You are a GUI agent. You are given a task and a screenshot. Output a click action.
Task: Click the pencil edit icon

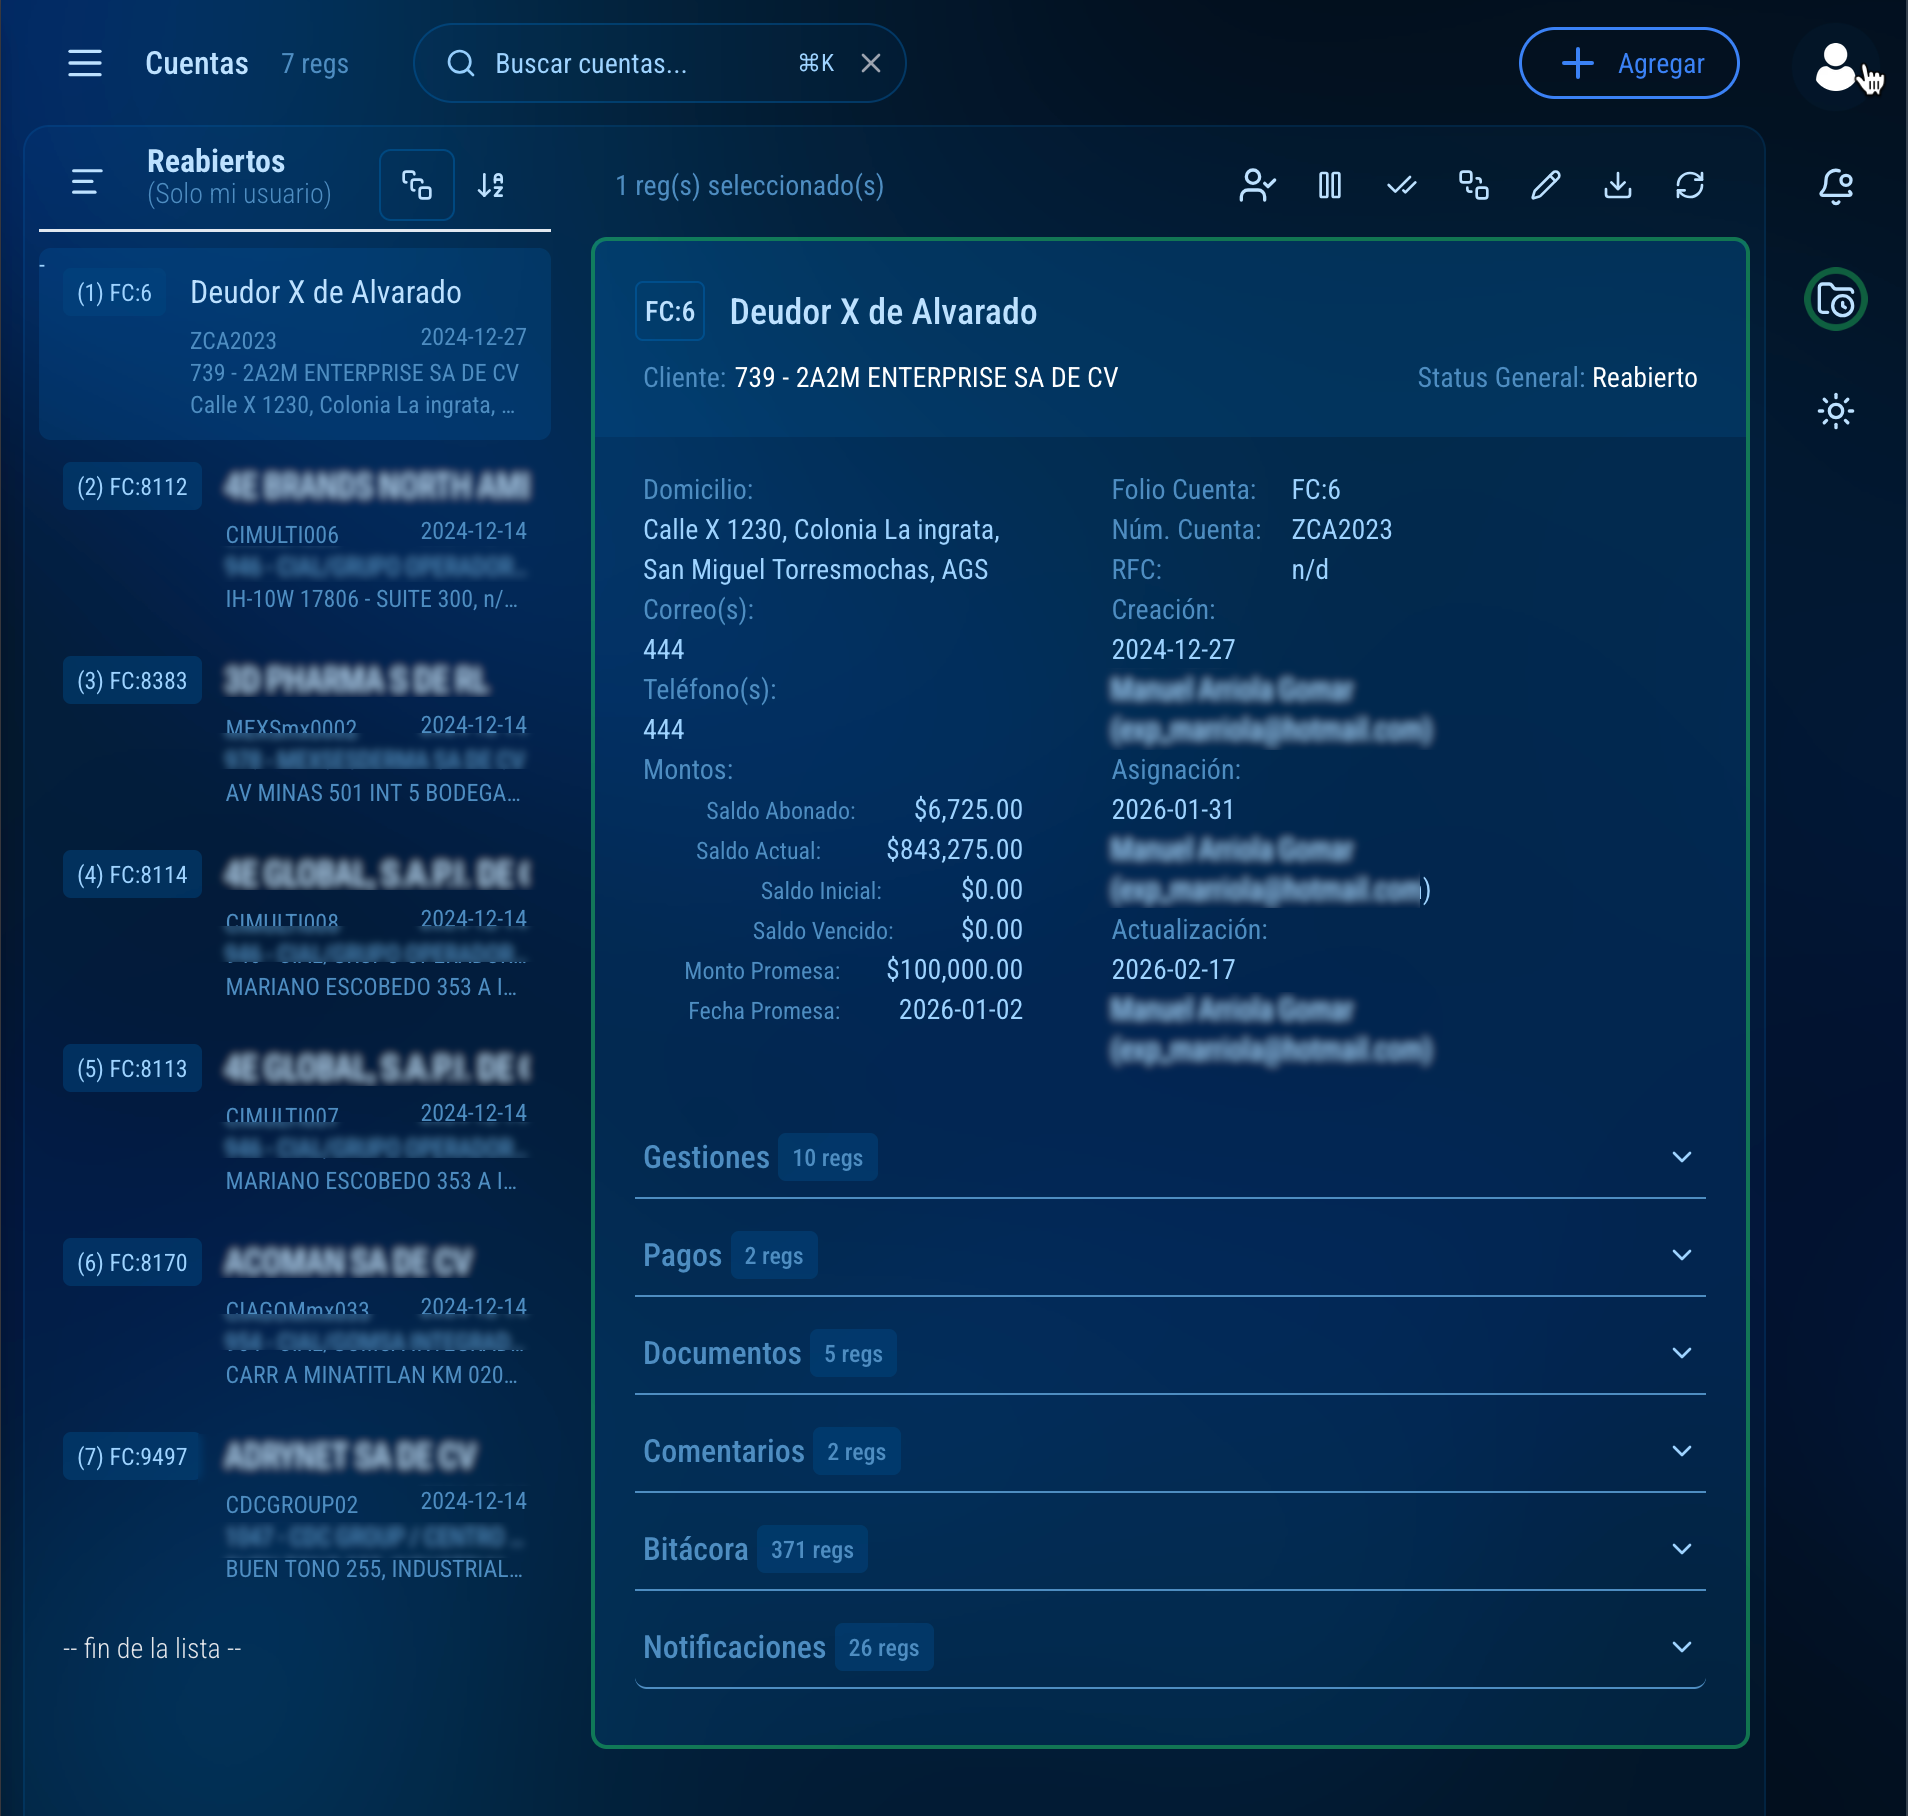point(1545,185)
